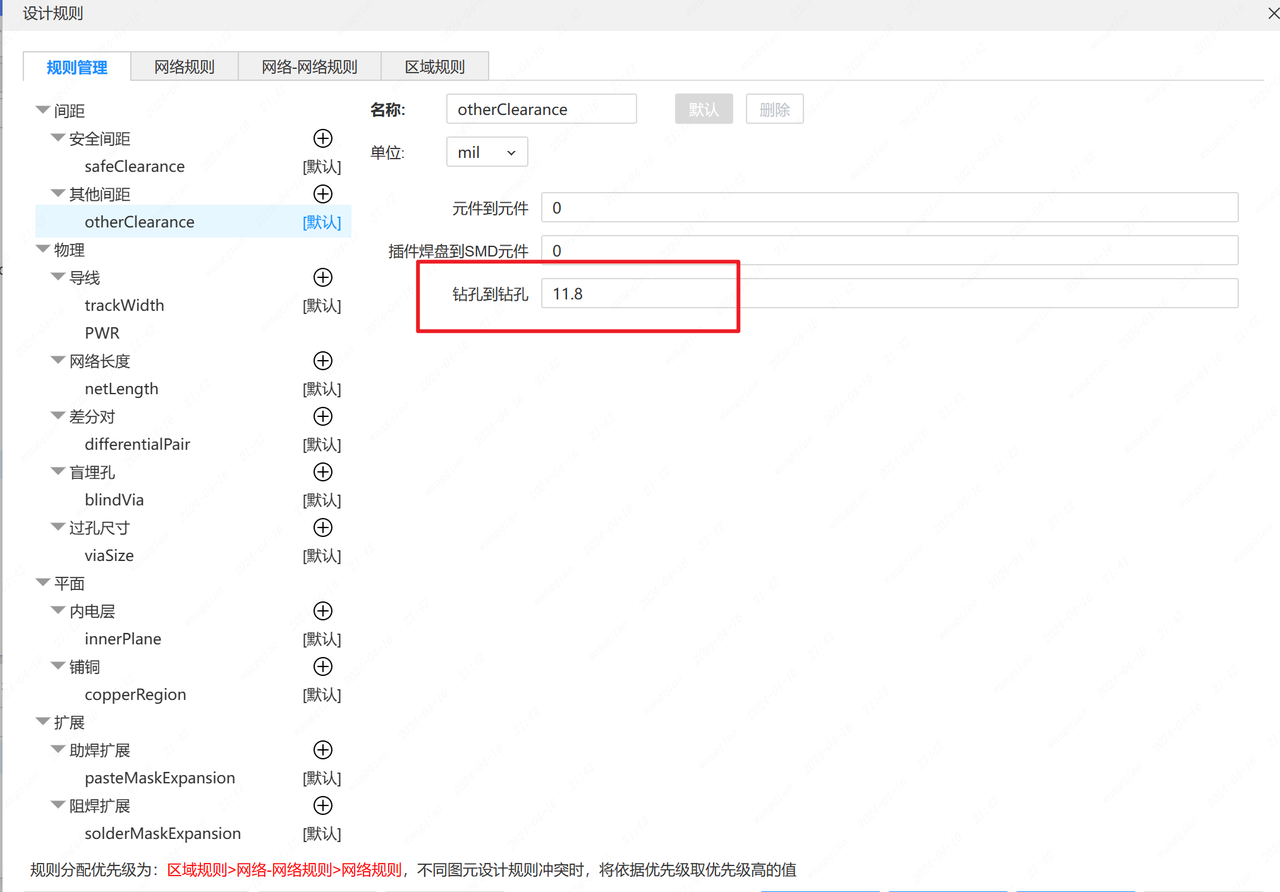The image size is (1280, 892).
Task: Select the differentialPair rule
Action: click(x=138, y=444)
